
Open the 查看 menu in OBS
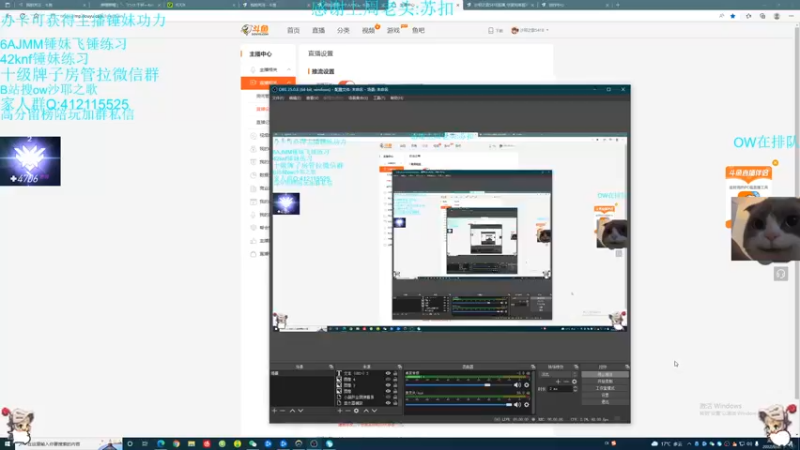(312, 97)
